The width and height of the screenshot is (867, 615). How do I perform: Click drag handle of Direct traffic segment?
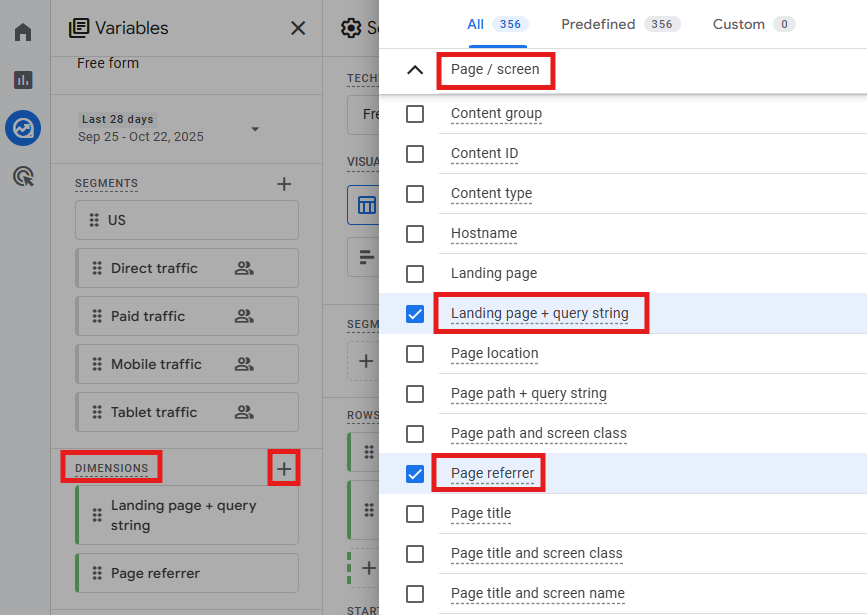click(x=97, y=268)
